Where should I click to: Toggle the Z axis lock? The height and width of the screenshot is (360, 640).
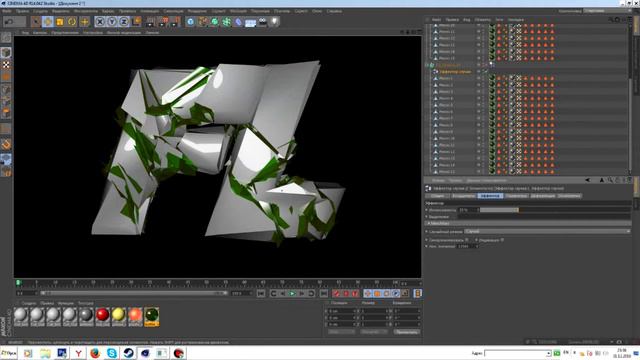coord(124,21)
